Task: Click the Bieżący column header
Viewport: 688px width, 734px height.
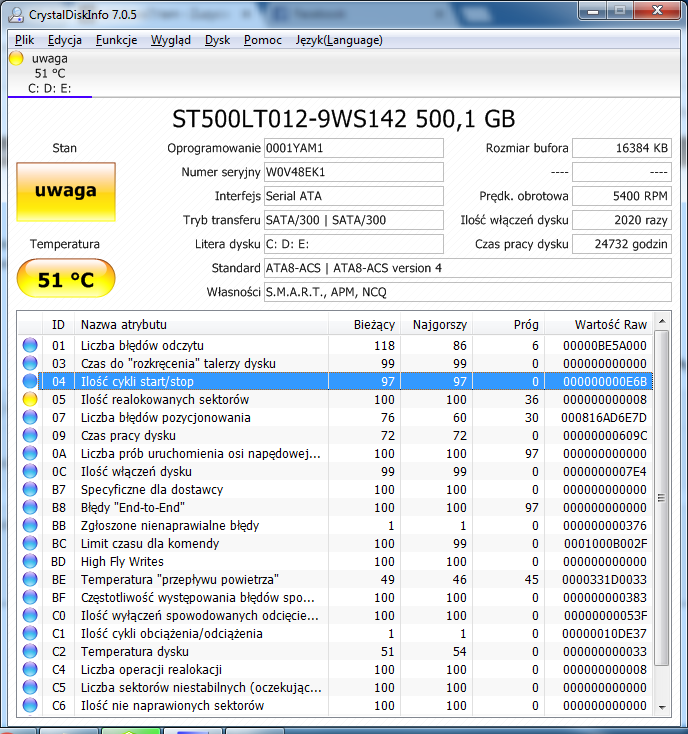Action: pos(365,324)
